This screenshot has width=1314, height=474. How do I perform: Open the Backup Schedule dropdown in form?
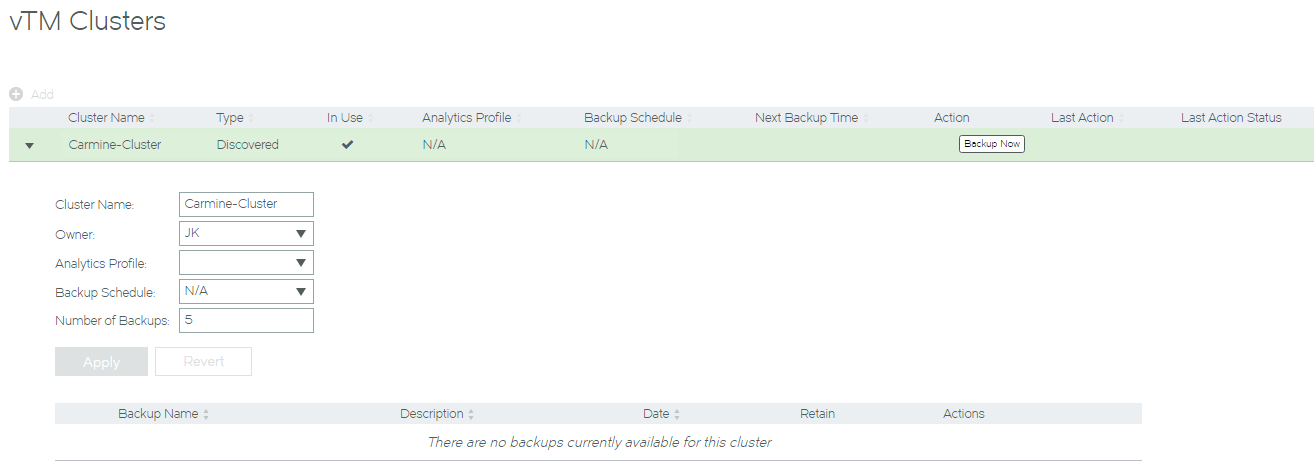246,292
